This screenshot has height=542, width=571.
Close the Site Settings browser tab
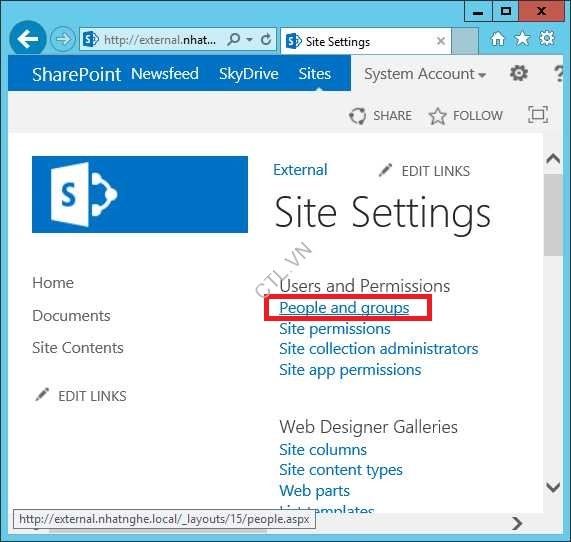coord(441,41)
